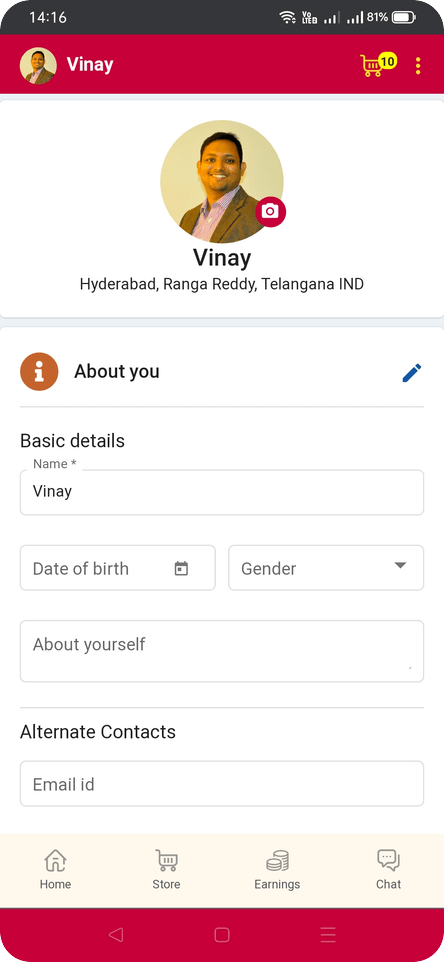Tap the camera icon to change photo
The height and width of the screenshot is (962, 444).
click(x=270, y=212)
